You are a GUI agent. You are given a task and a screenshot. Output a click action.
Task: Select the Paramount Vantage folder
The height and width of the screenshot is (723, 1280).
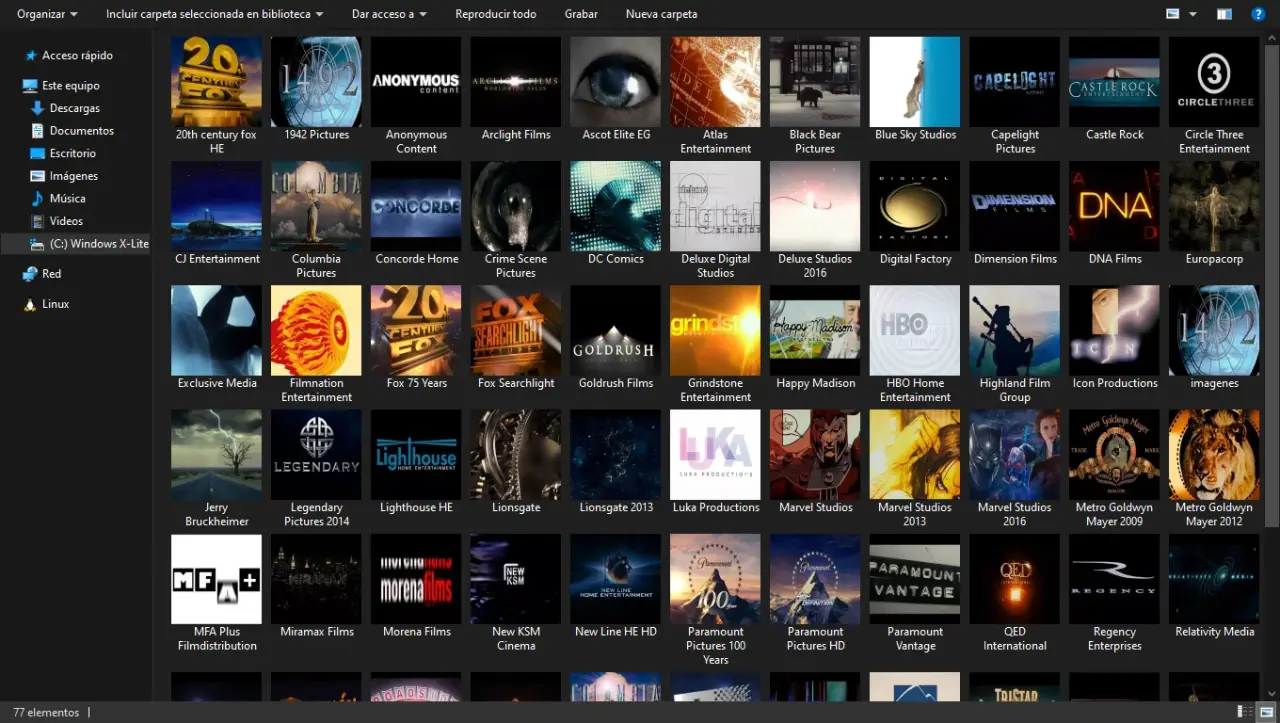click(915, 593)
